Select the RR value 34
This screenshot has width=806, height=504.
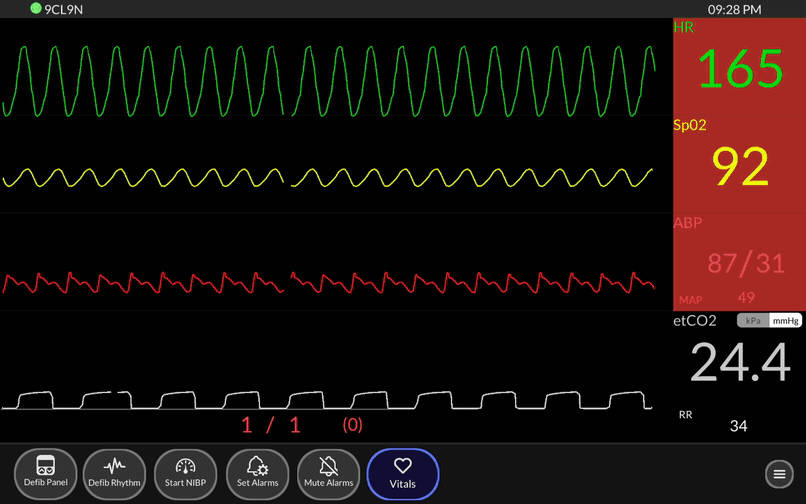[739, 426]
